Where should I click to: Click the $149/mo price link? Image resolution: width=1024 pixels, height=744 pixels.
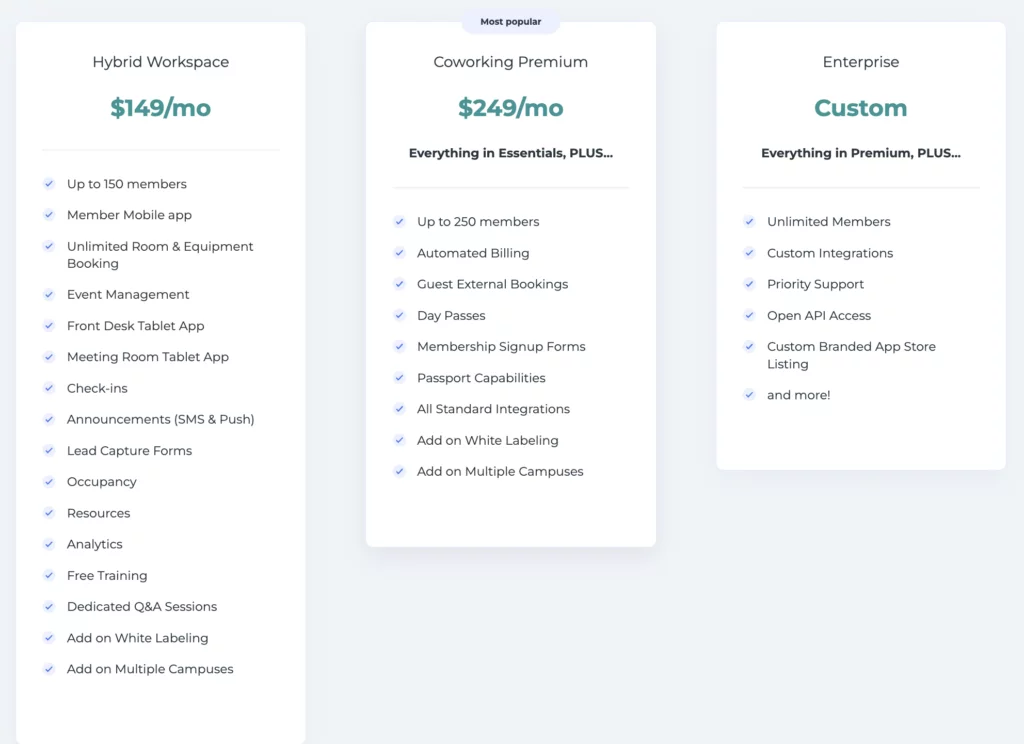(x=160, y=108)
